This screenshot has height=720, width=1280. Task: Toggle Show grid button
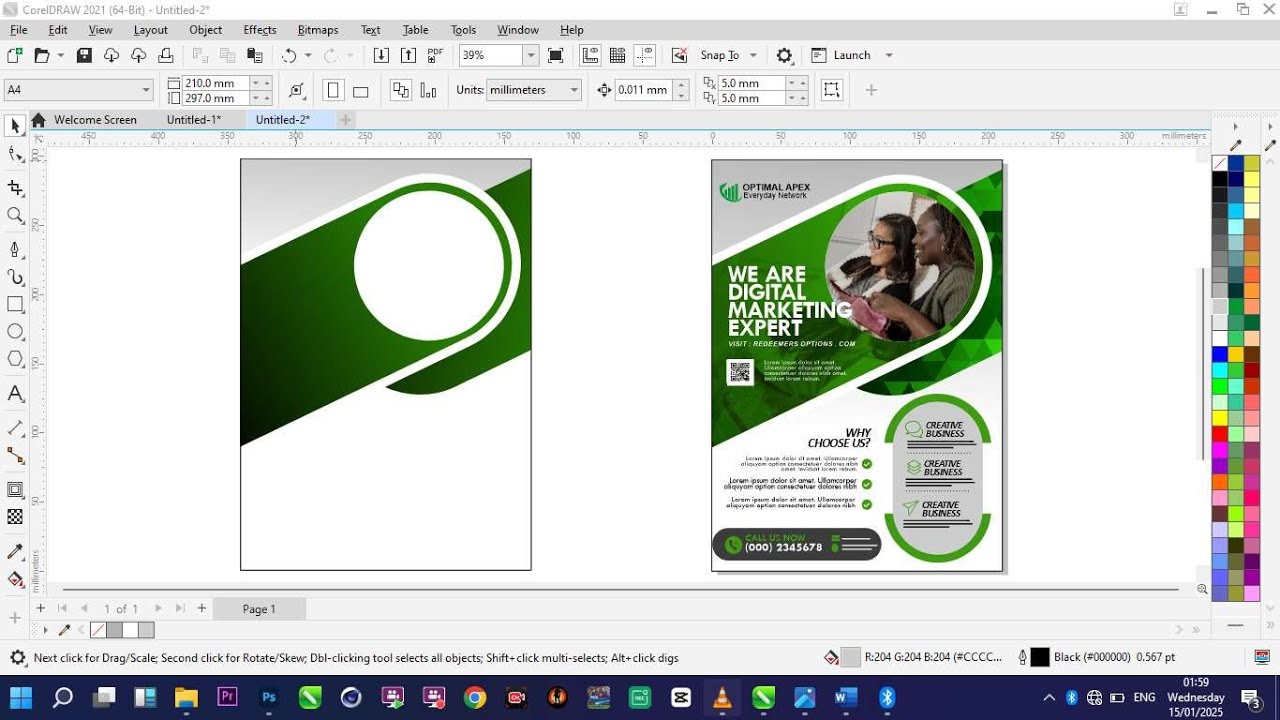click(617, 55)
